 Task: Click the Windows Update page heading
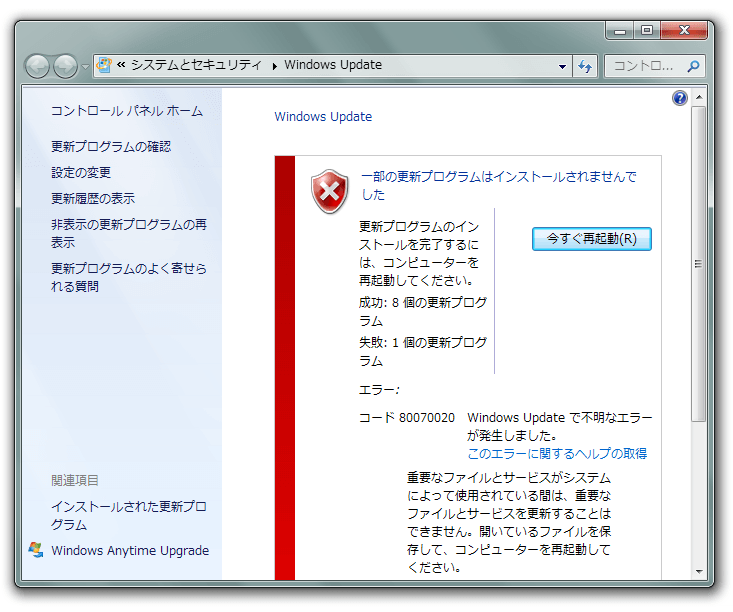pyautogui.click(x=323, y=116)
